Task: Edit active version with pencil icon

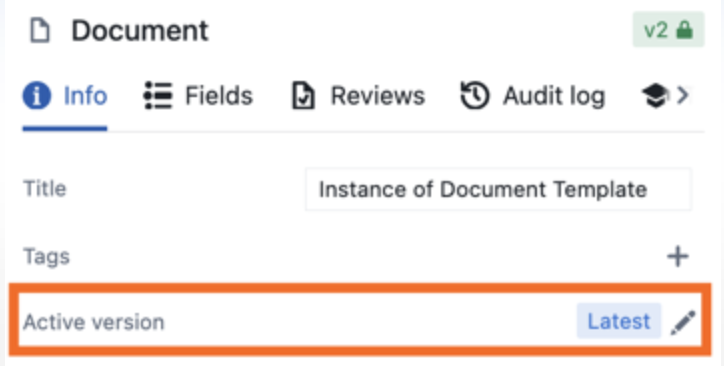Action: [x=683, y=322]
